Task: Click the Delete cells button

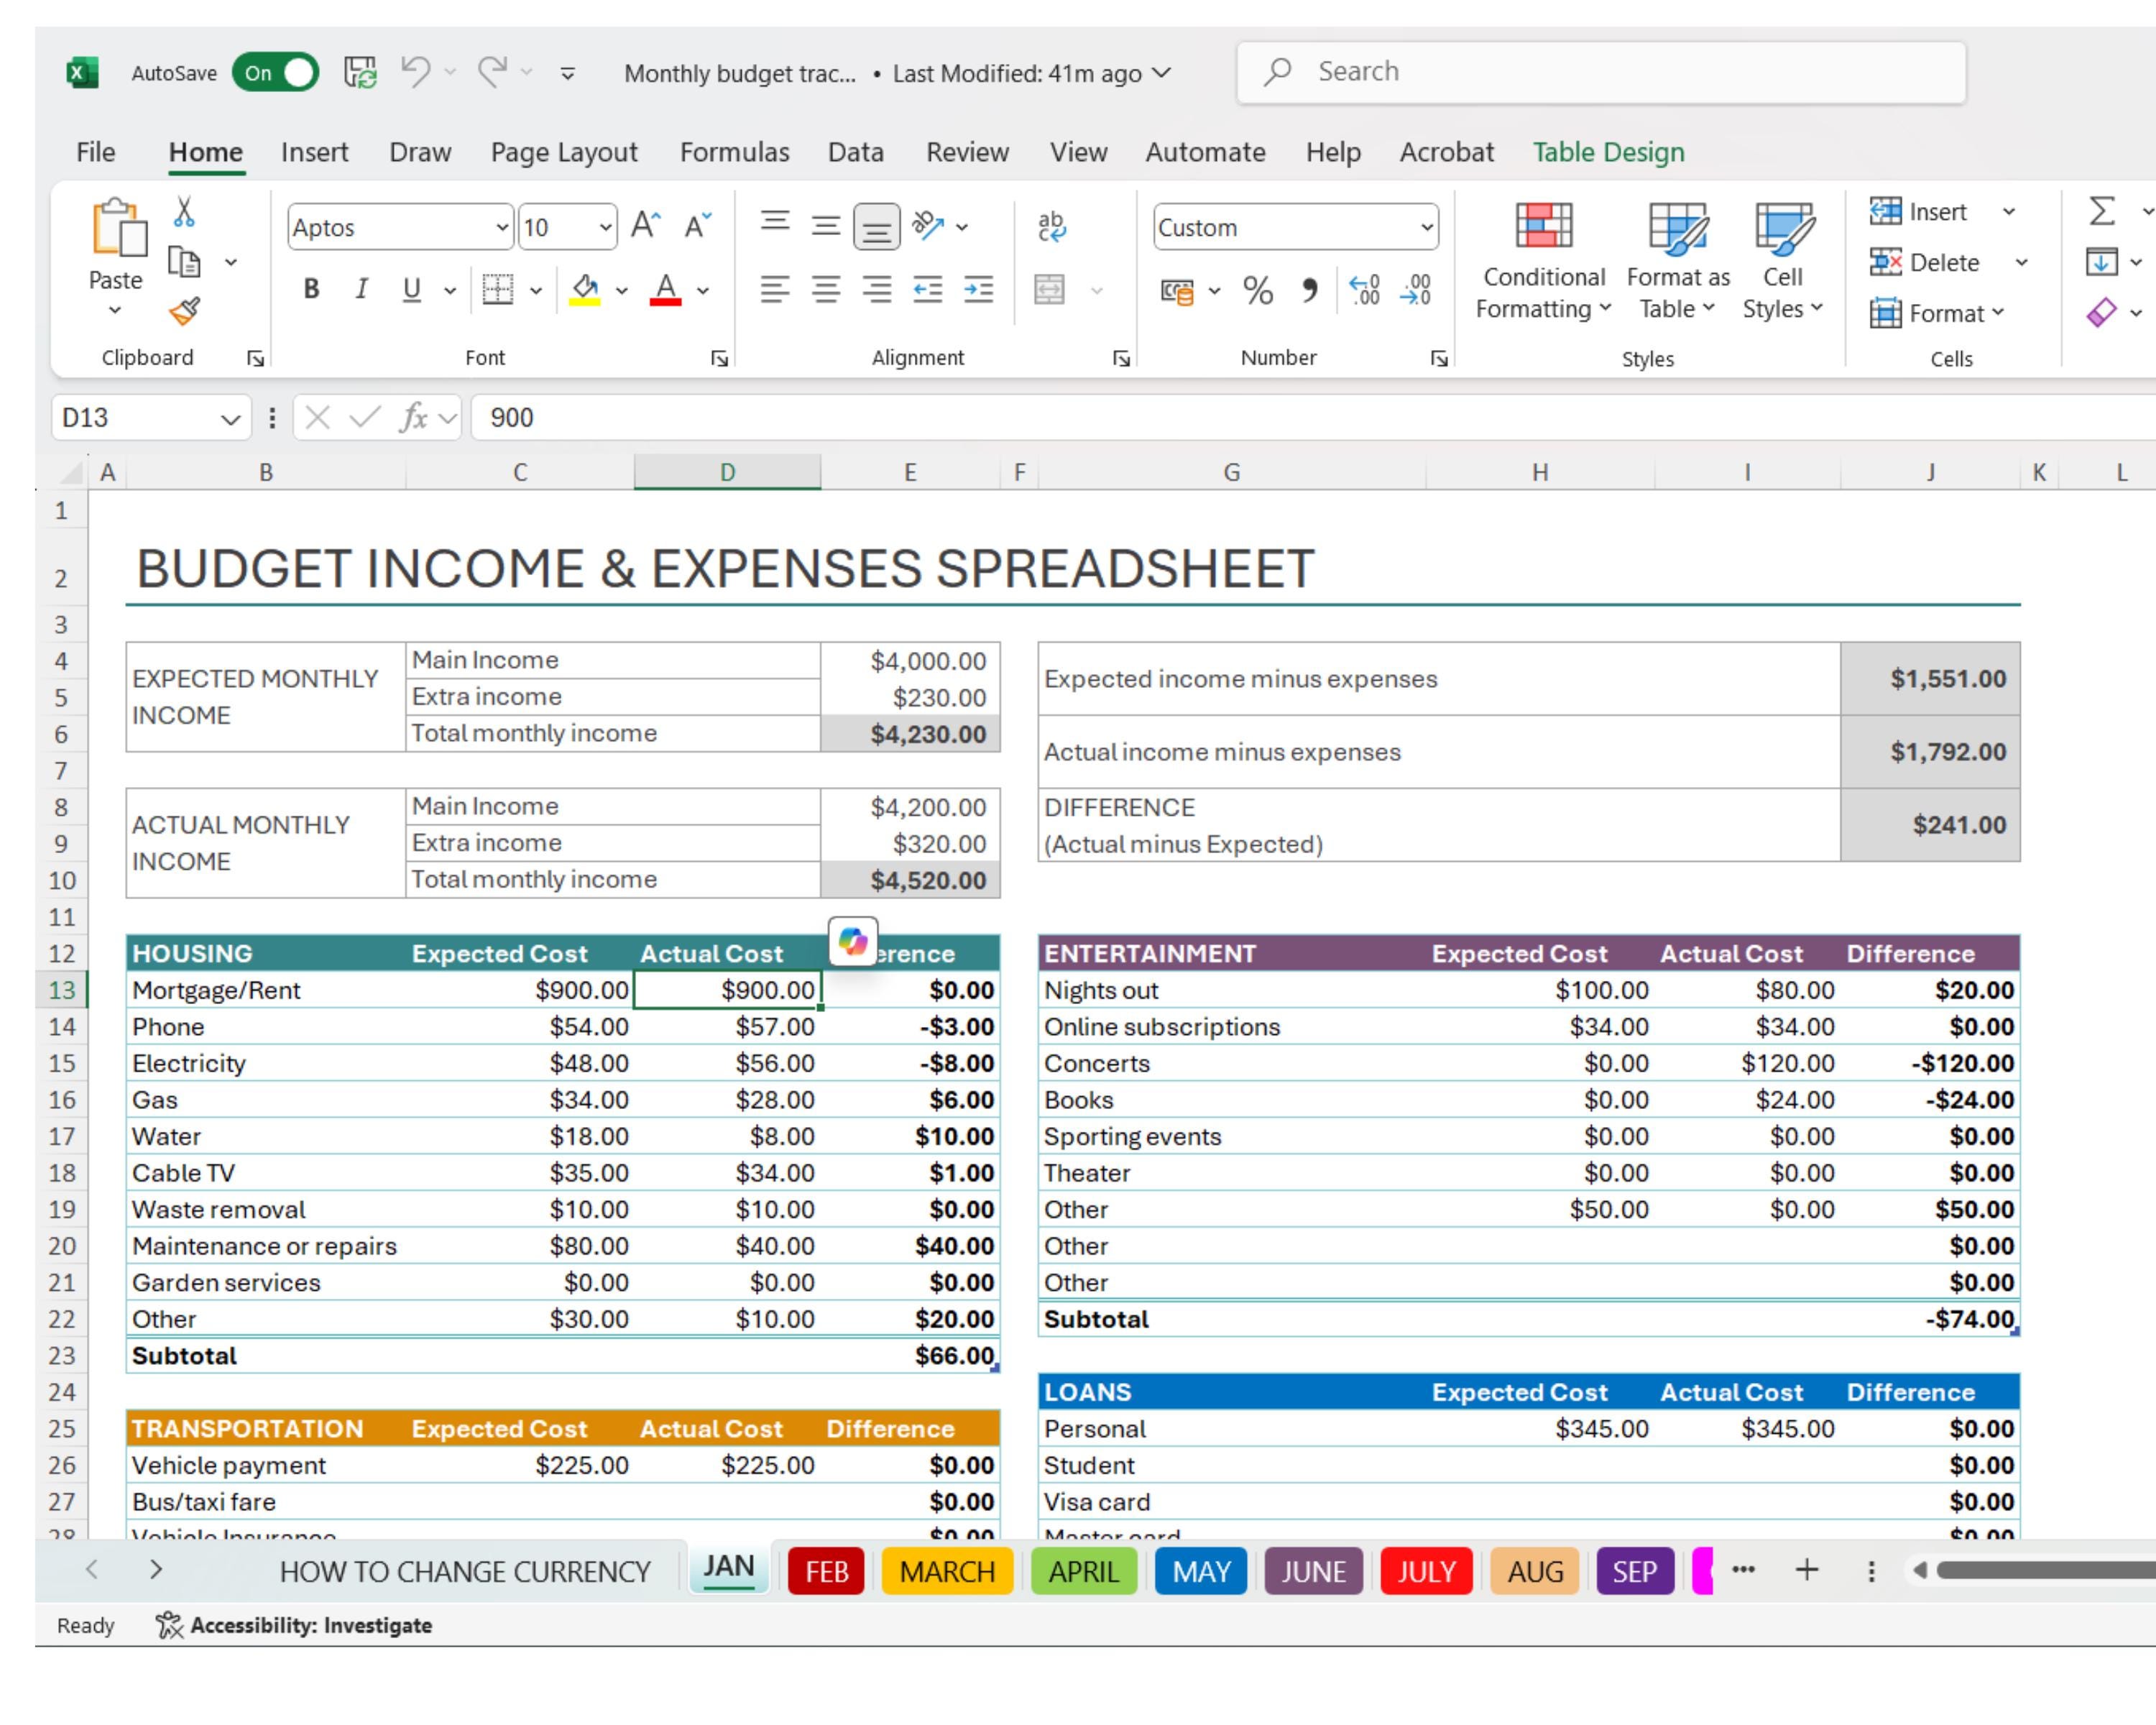Action: 1925,262
